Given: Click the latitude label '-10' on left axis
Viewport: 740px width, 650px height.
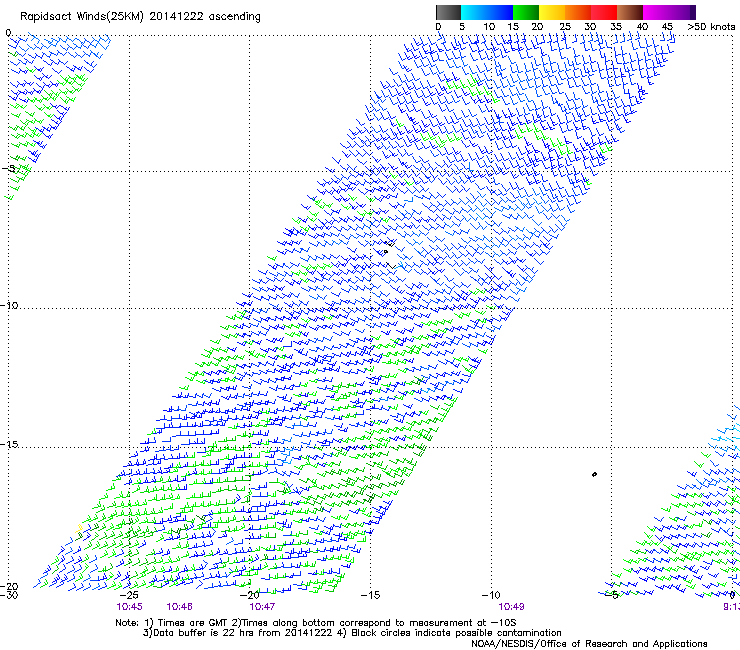Looking at the screenshot, I should point(9,305).
